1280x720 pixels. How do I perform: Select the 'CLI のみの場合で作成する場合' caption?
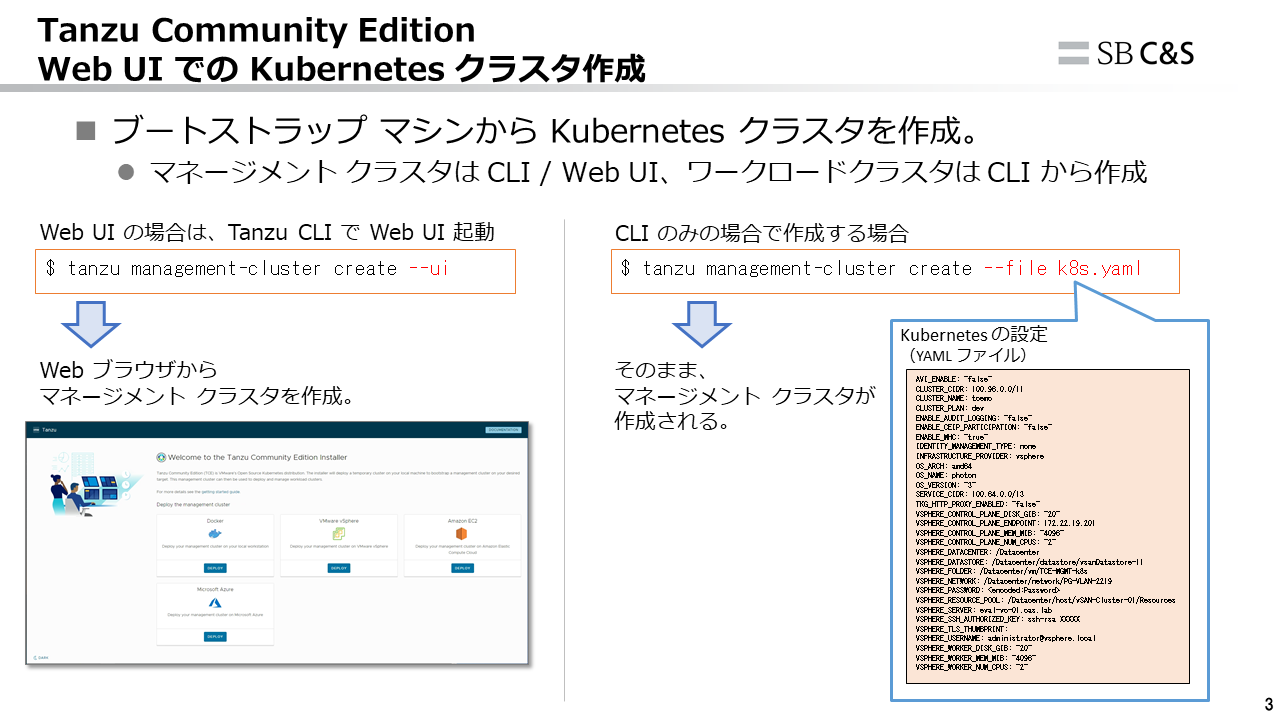(x=762, y=233)
